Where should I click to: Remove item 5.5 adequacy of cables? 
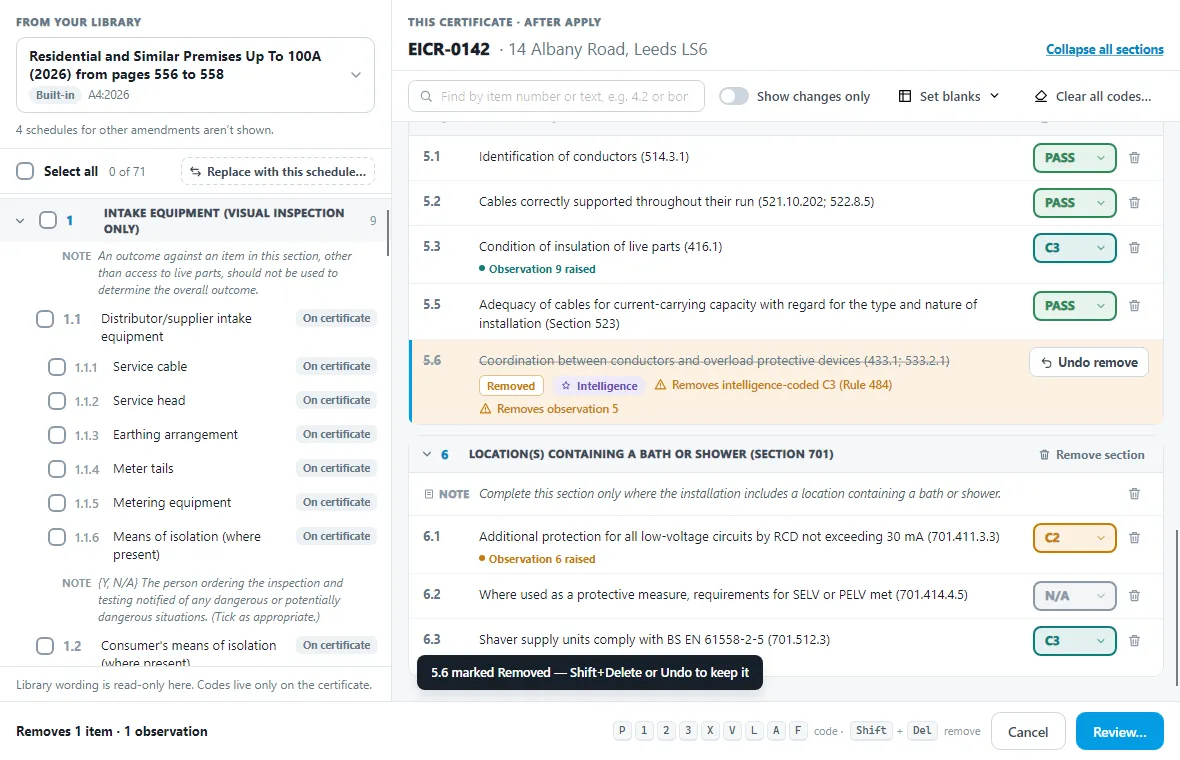coord(1134,306)
